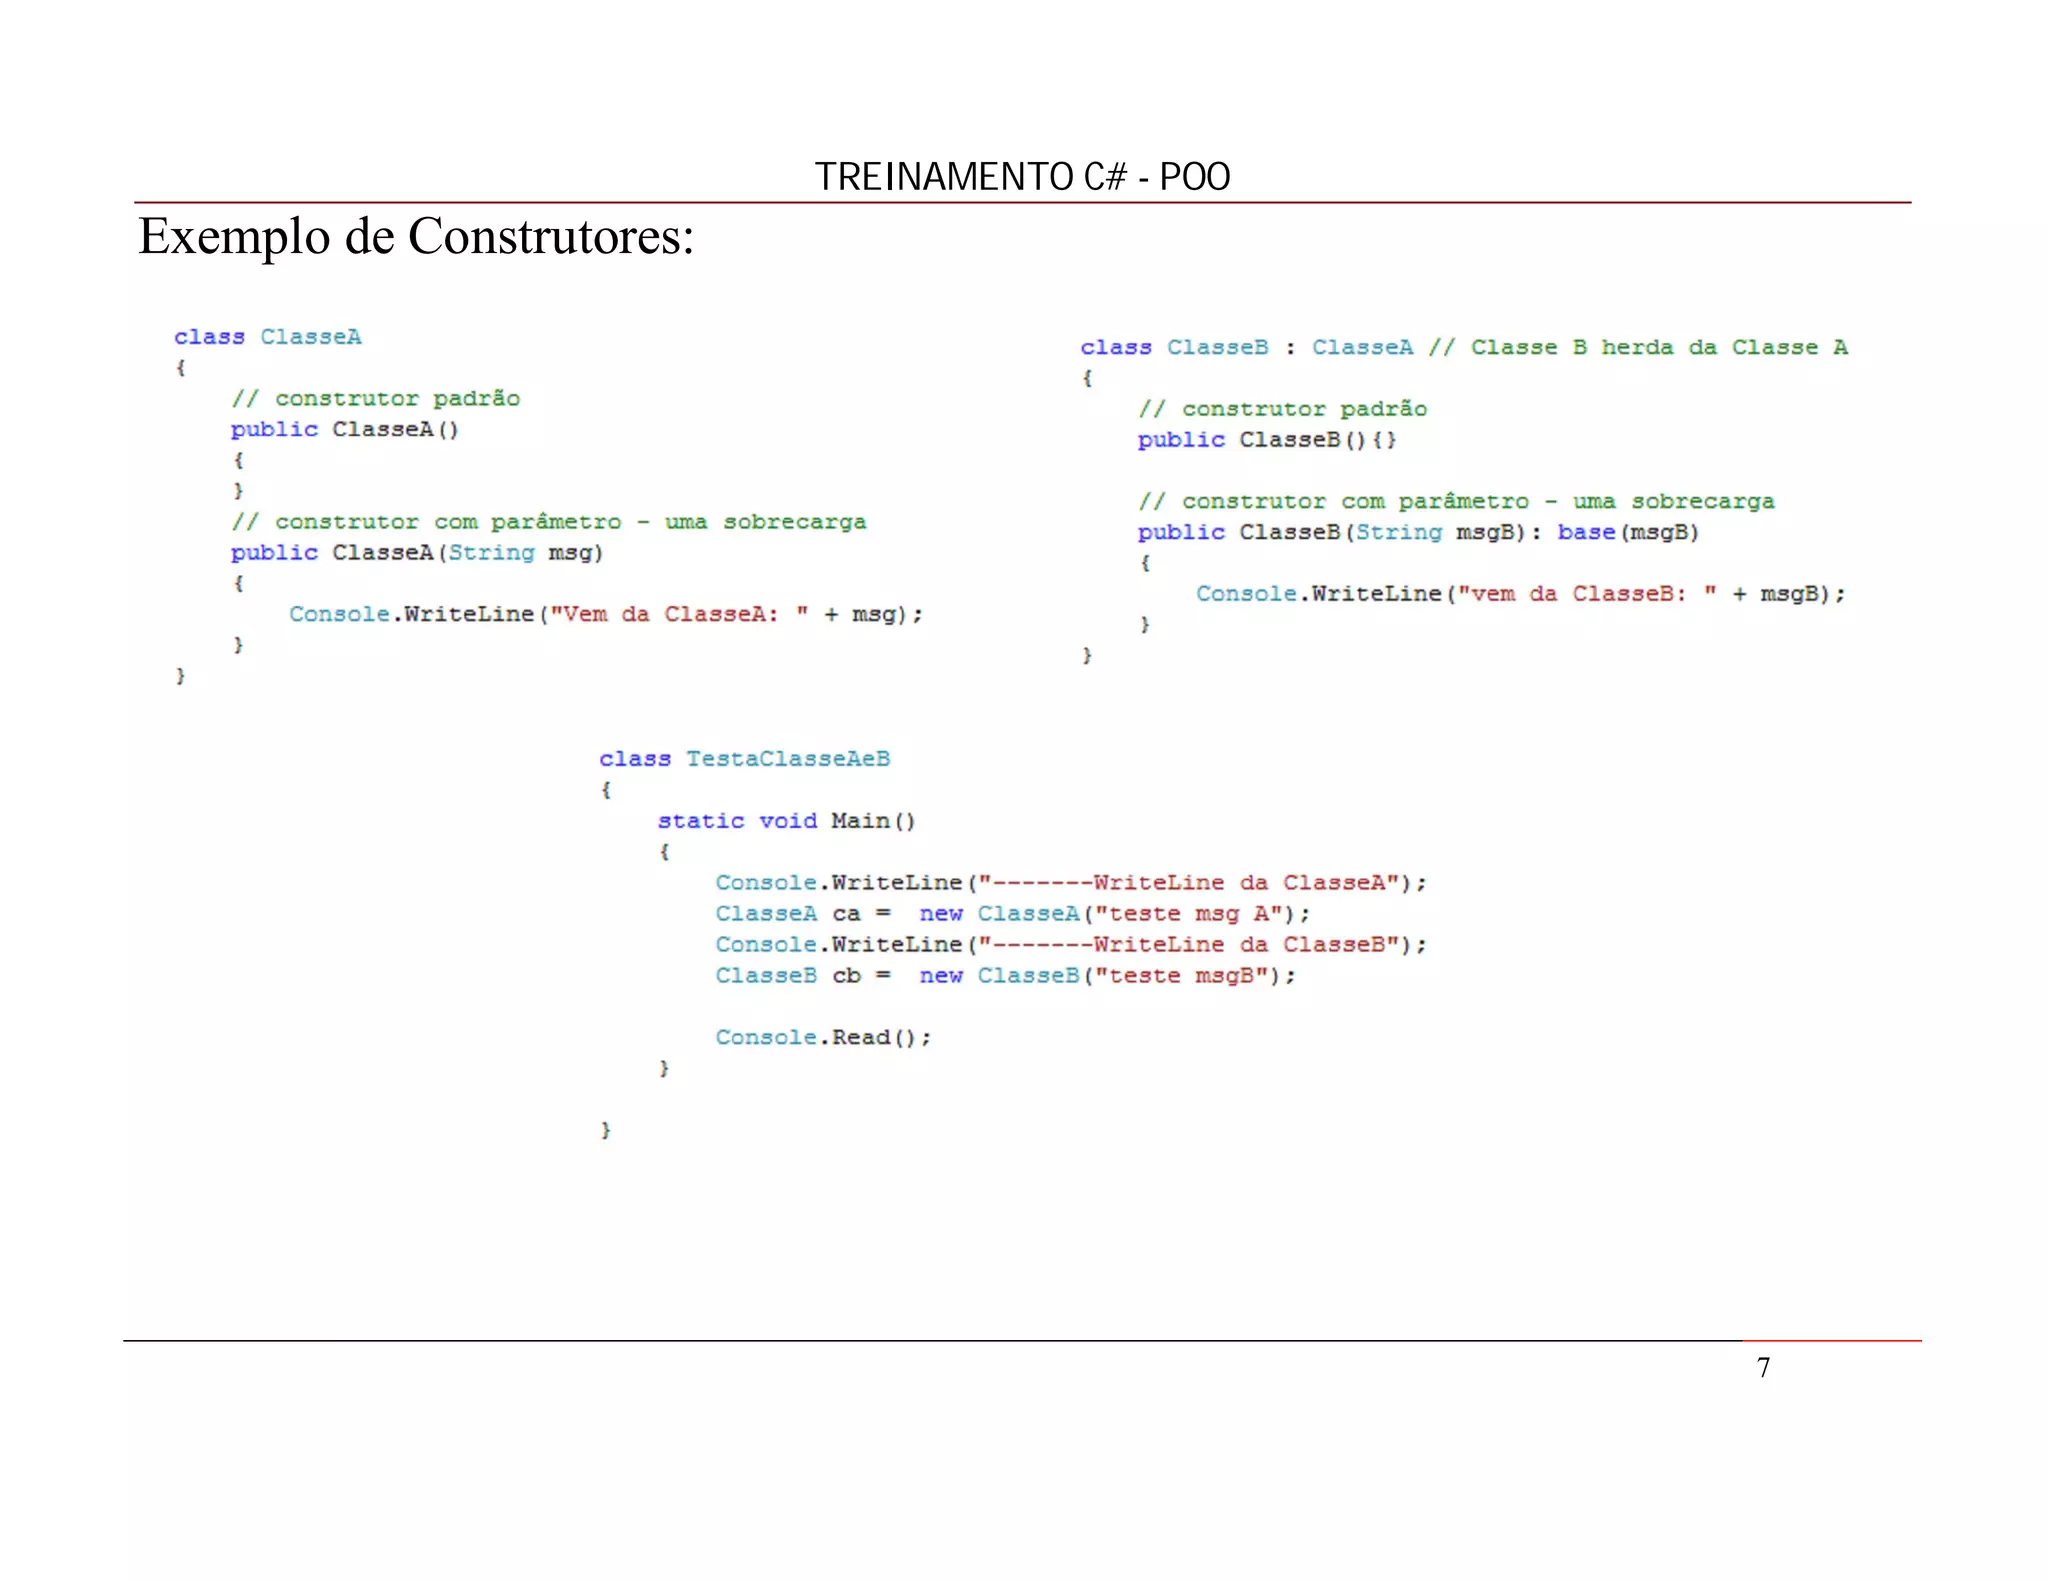The image size is (2048, 1582).
Task: Click the 'static void Main()' line
Action: (x=786, y=821)
